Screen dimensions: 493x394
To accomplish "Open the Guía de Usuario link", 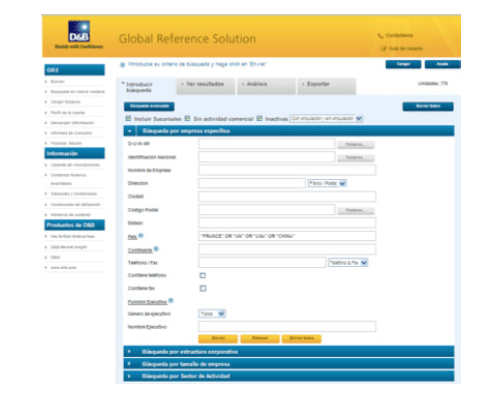I will 406,49.
